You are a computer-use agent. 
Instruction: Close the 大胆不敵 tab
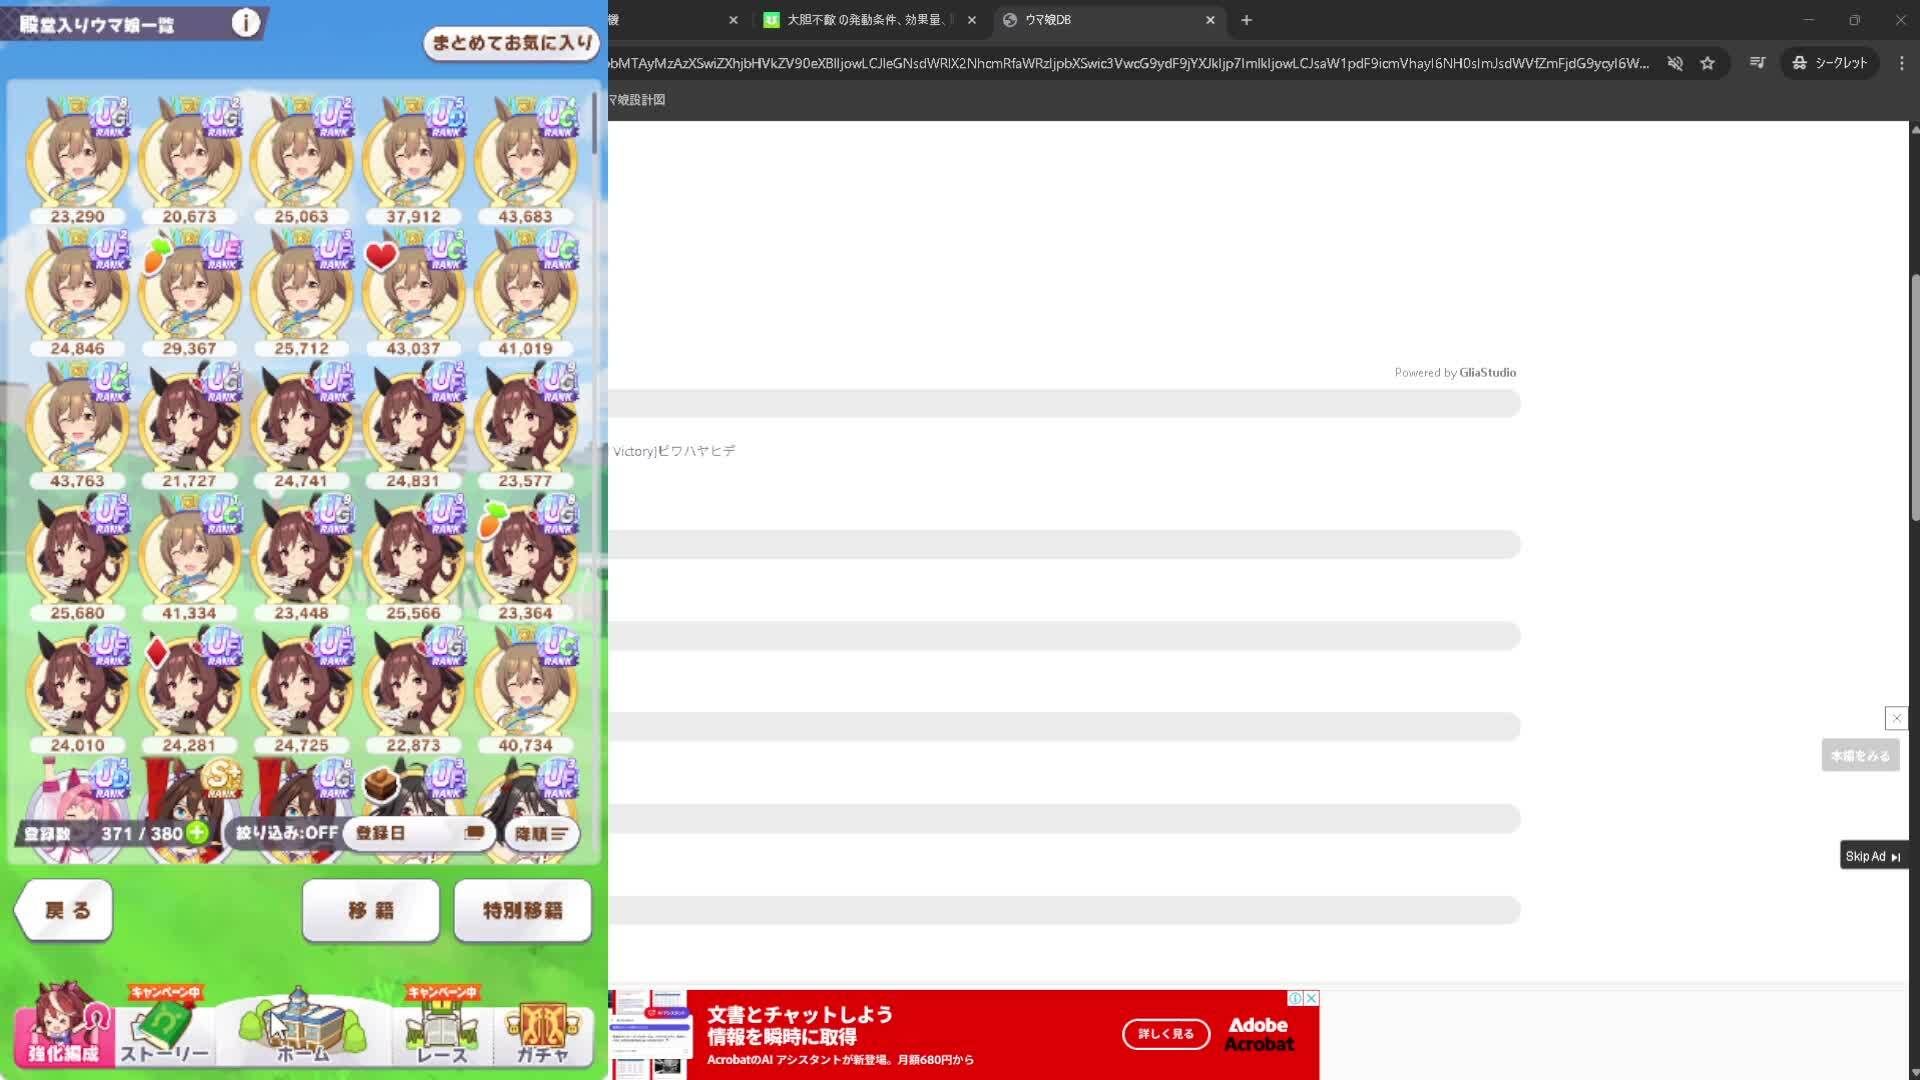click(x=971, y=20)
